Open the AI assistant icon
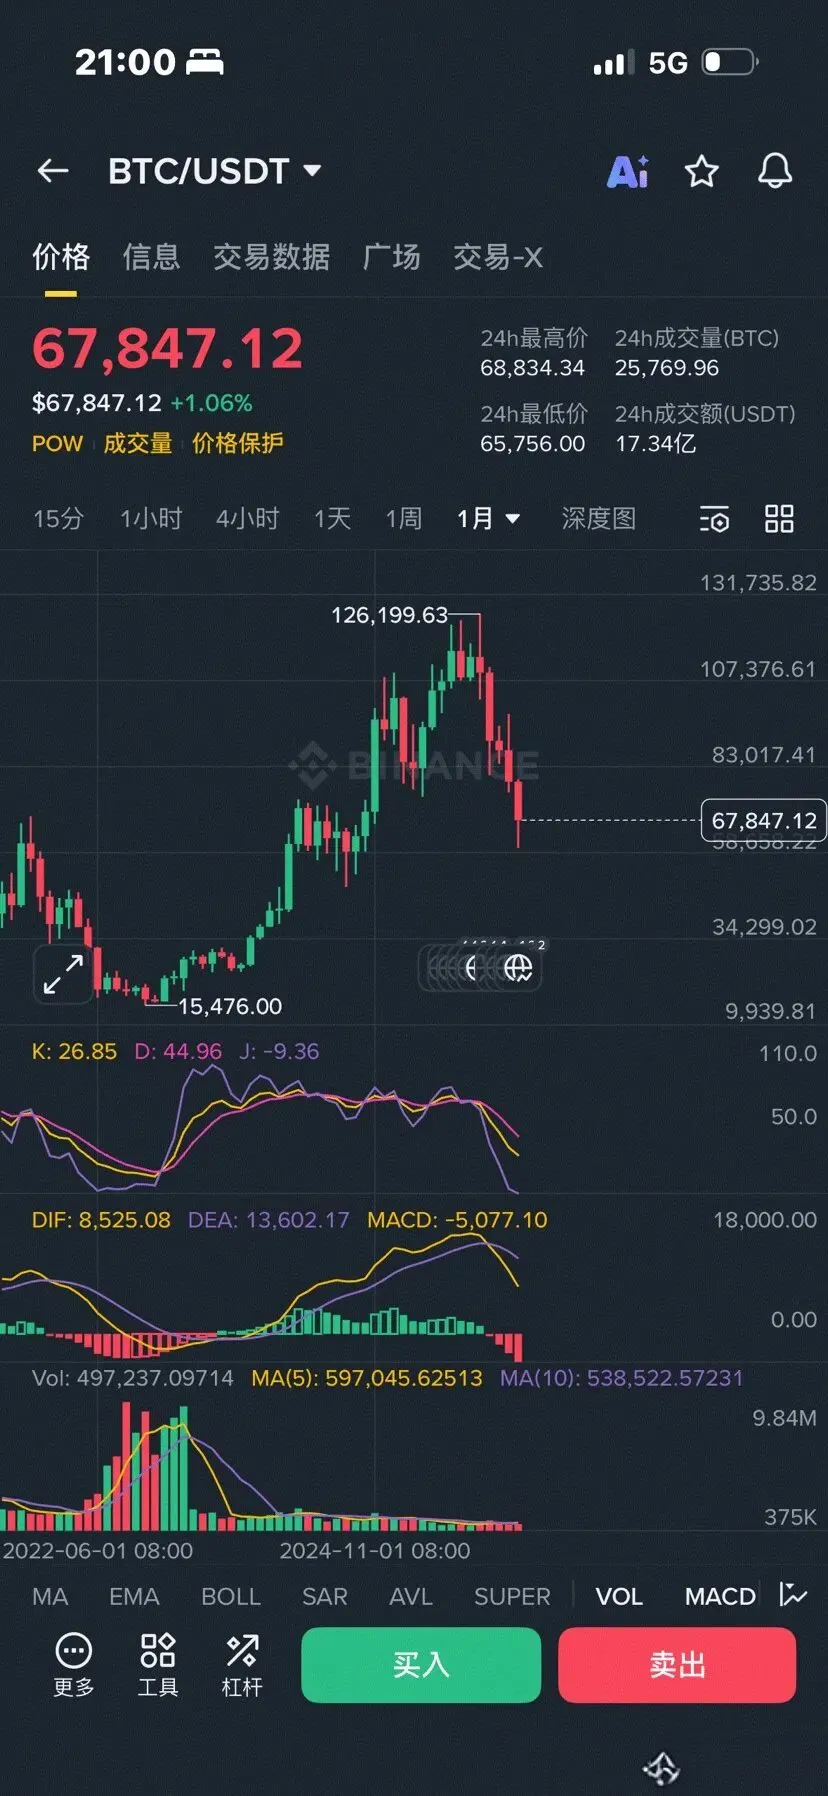This screenshot has height=1796, width=828. 628,172
